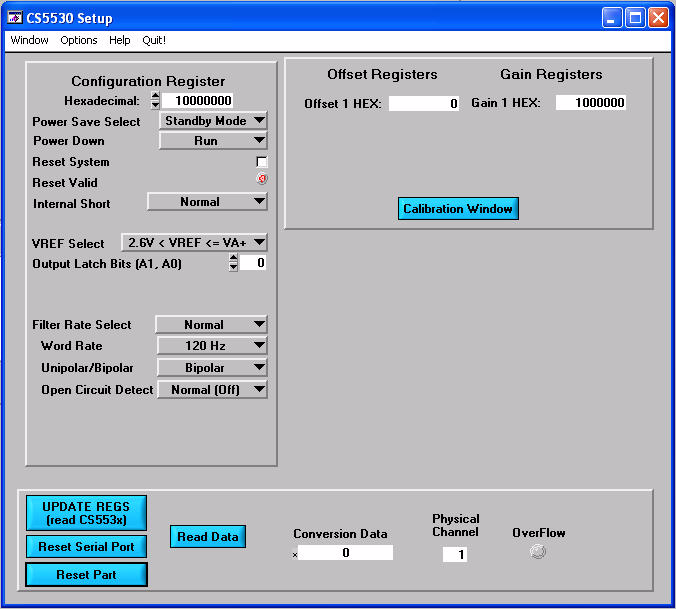676x609 pixels.
Task: Click the Hexadecimal configuration register field
Action: coord(197,101)
